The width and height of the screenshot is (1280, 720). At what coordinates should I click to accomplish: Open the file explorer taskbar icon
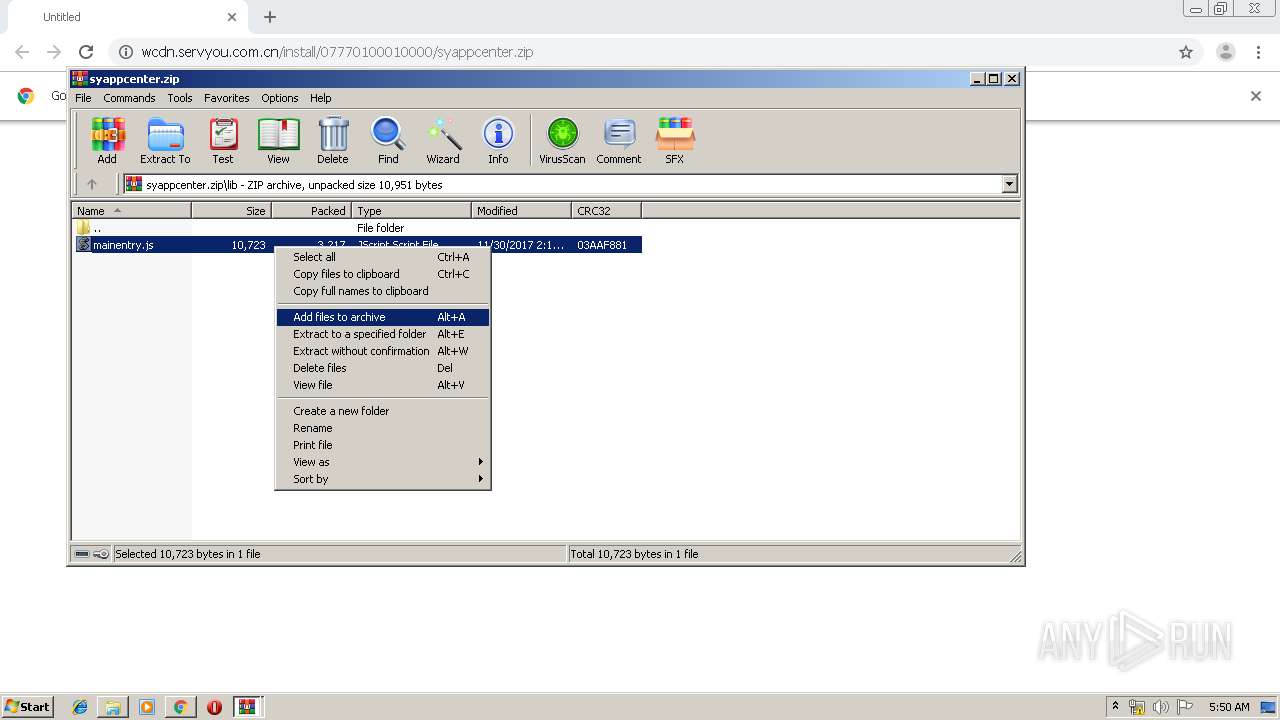113,707
